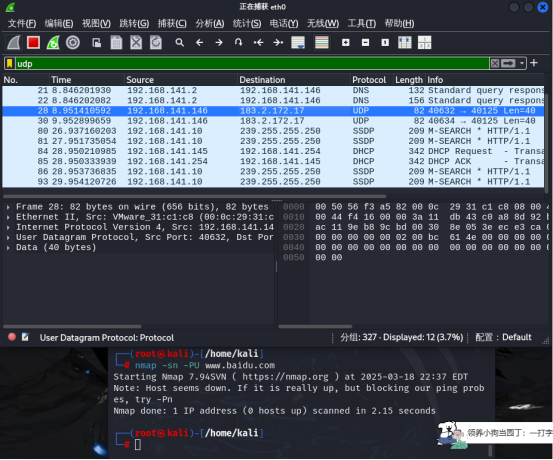Select packet 84 DHCP Request row
This screenshot has width=553, height=460.
[x=273, y=151]
